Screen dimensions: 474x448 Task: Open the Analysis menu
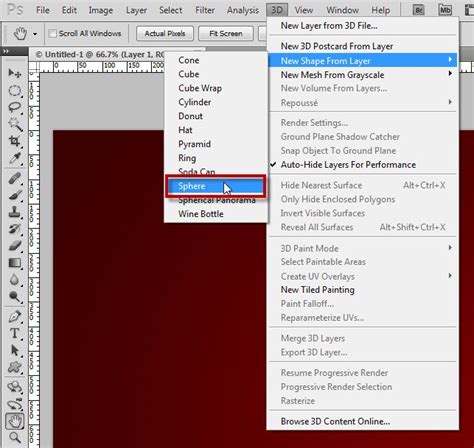[x=243, y=10]
